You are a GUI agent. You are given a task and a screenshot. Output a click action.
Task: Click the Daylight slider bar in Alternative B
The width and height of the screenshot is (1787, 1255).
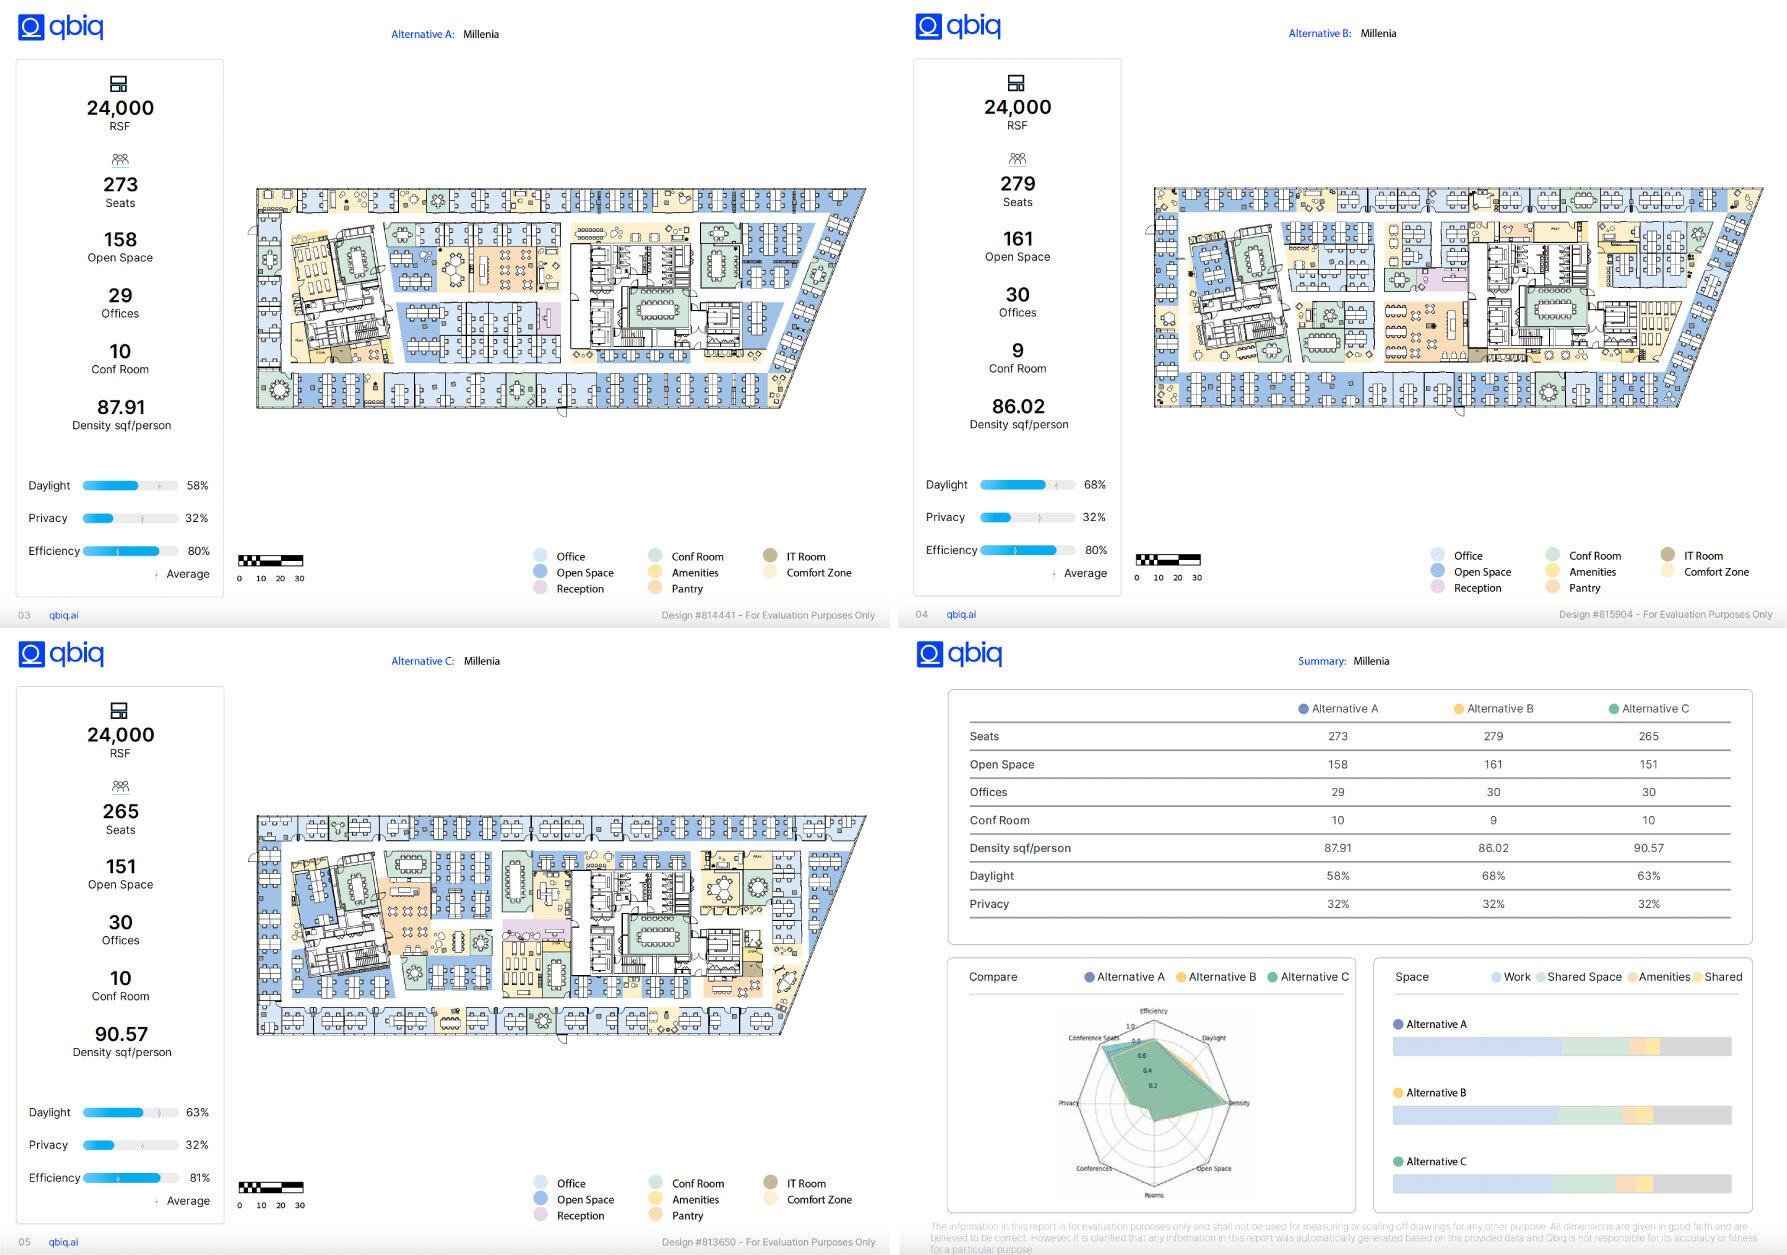pos(1027,485)
